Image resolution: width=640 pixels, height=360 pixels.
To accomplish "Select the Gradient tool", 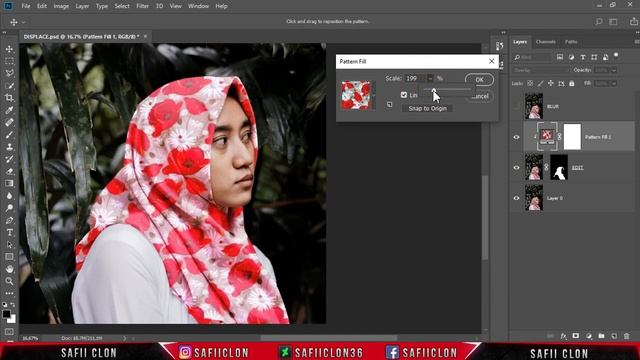I will (x=9, y=184).
